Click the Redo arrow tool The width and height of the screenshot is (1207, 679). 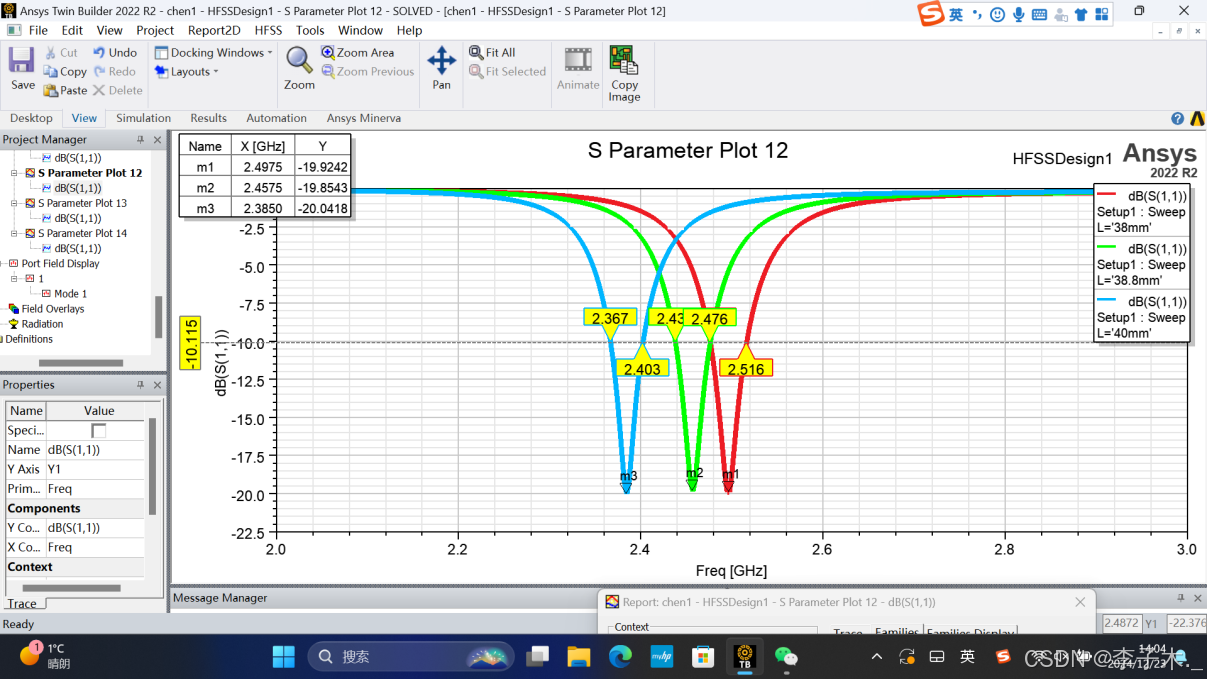pos(115,72)
